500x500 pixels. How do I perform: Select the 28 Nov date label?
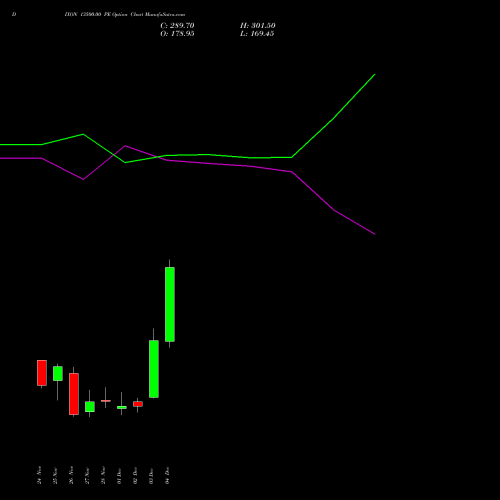coord(103,475)
